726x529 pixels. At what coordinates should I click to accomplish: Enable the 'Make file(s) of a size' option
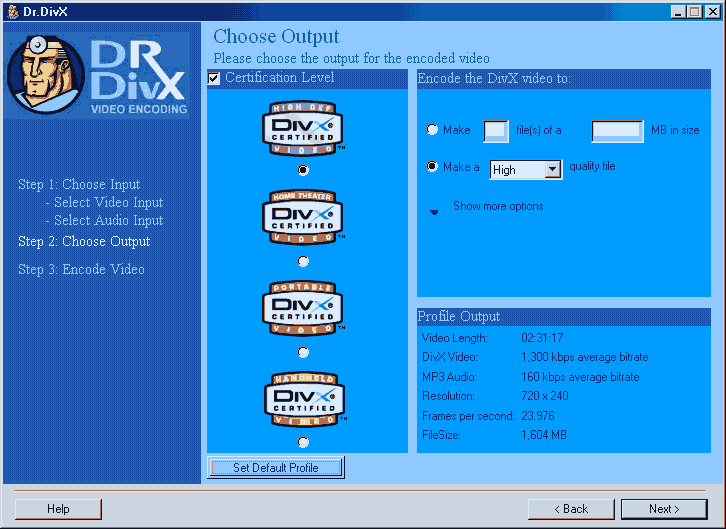(432, 130)
